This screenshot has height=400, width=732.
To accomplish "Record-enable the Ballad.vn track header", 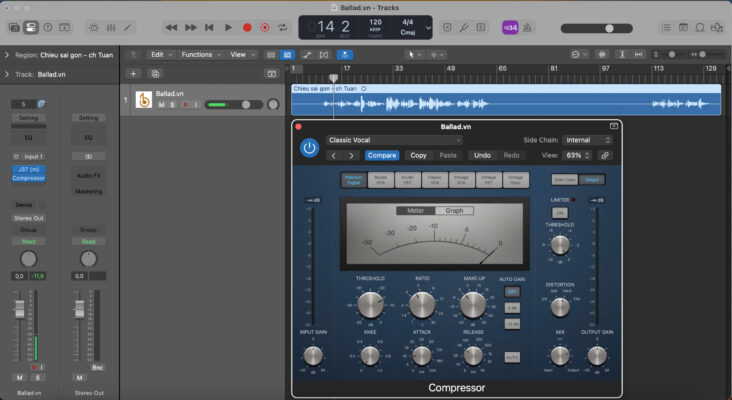I will [185, 105].
